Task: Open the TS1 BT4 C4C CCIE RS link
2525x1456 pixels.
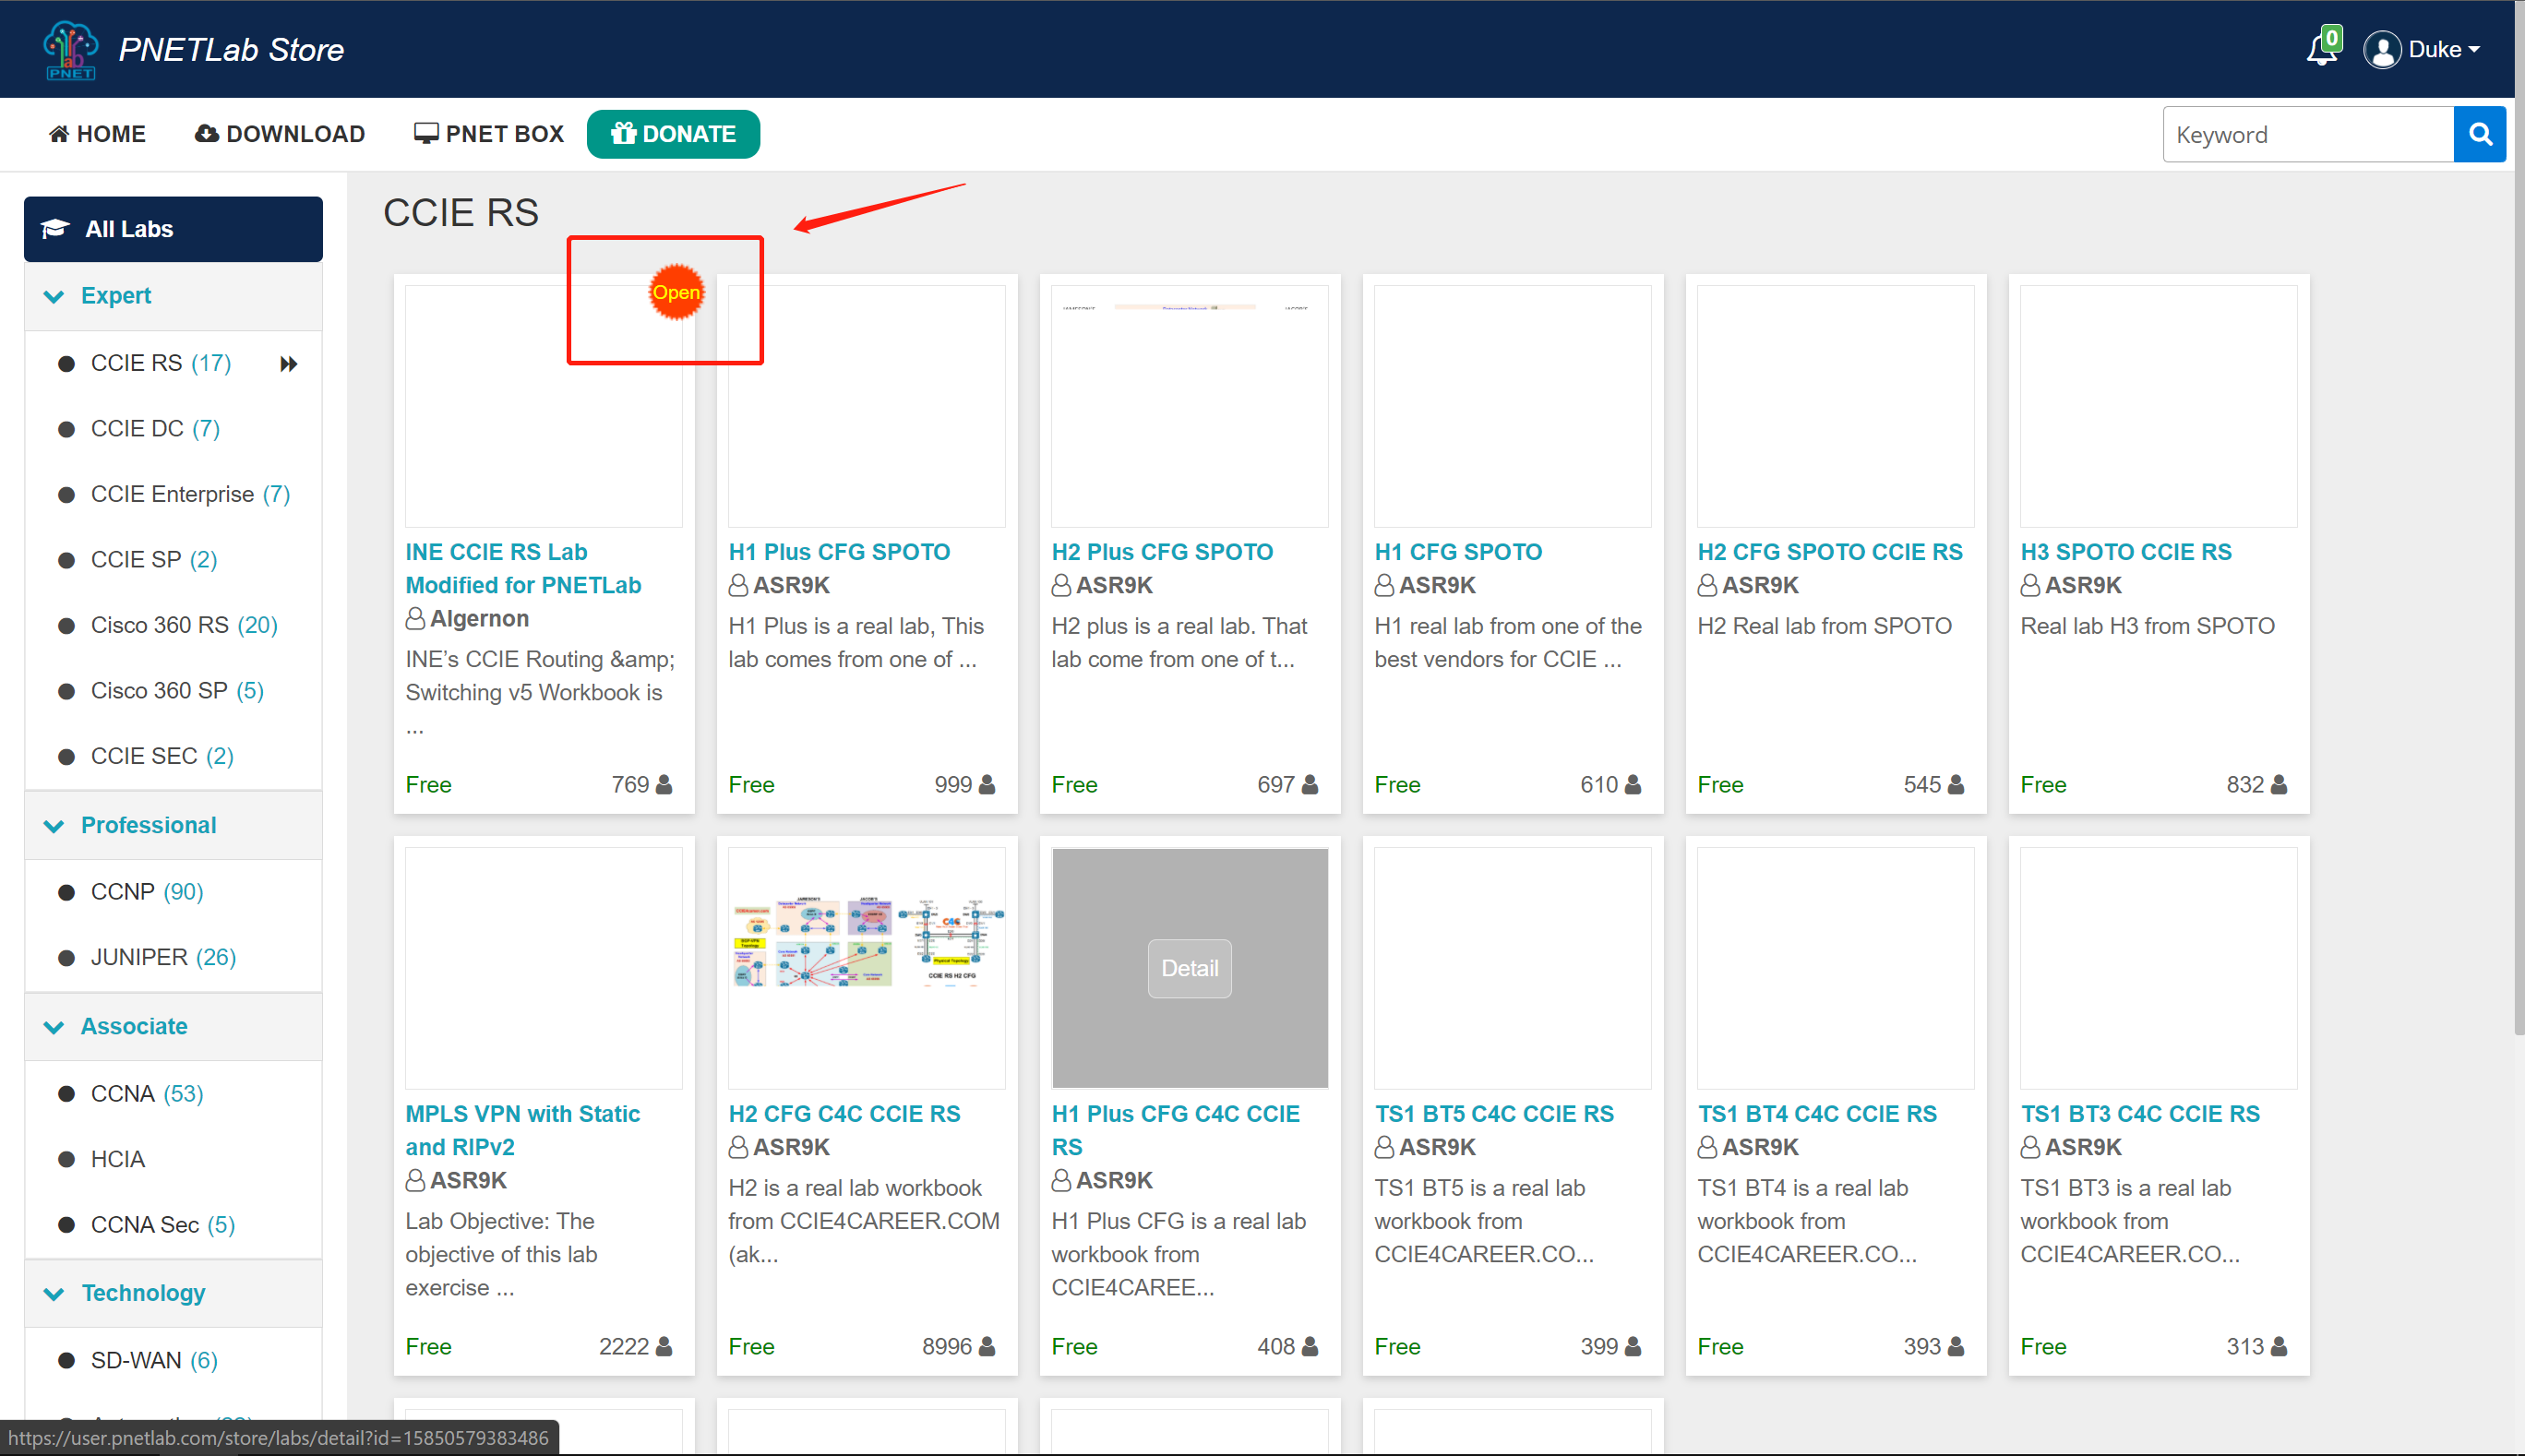Action: [x=1817, y=1114]
